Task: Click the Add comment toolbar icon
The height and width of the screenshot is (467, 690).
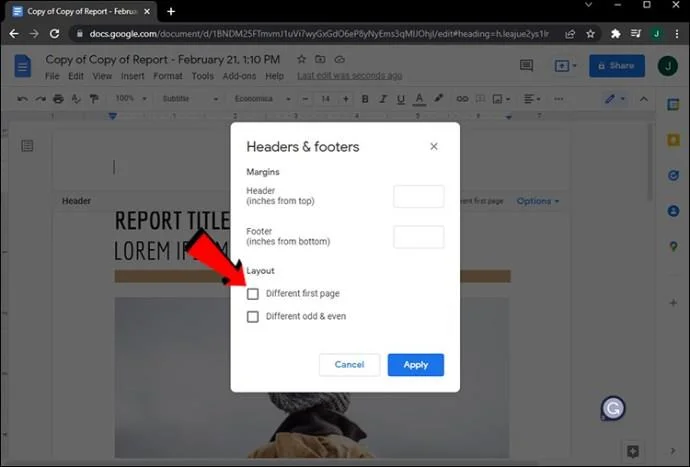Action: (x=481, y=99)
